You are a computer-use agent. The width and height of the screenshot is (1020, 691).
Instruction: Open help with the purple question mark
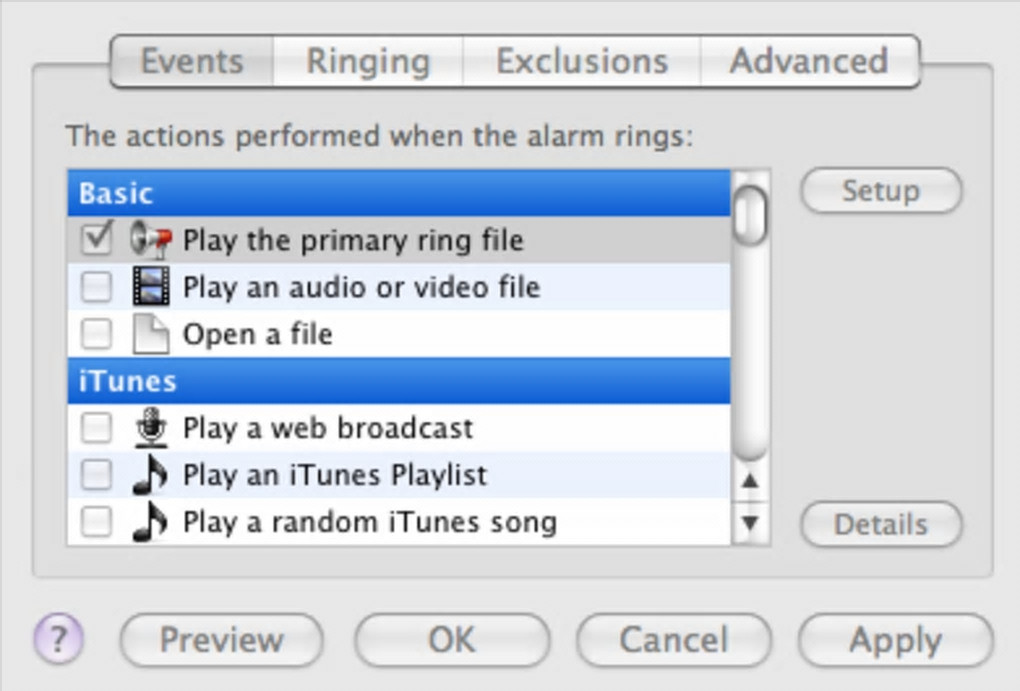59,637
